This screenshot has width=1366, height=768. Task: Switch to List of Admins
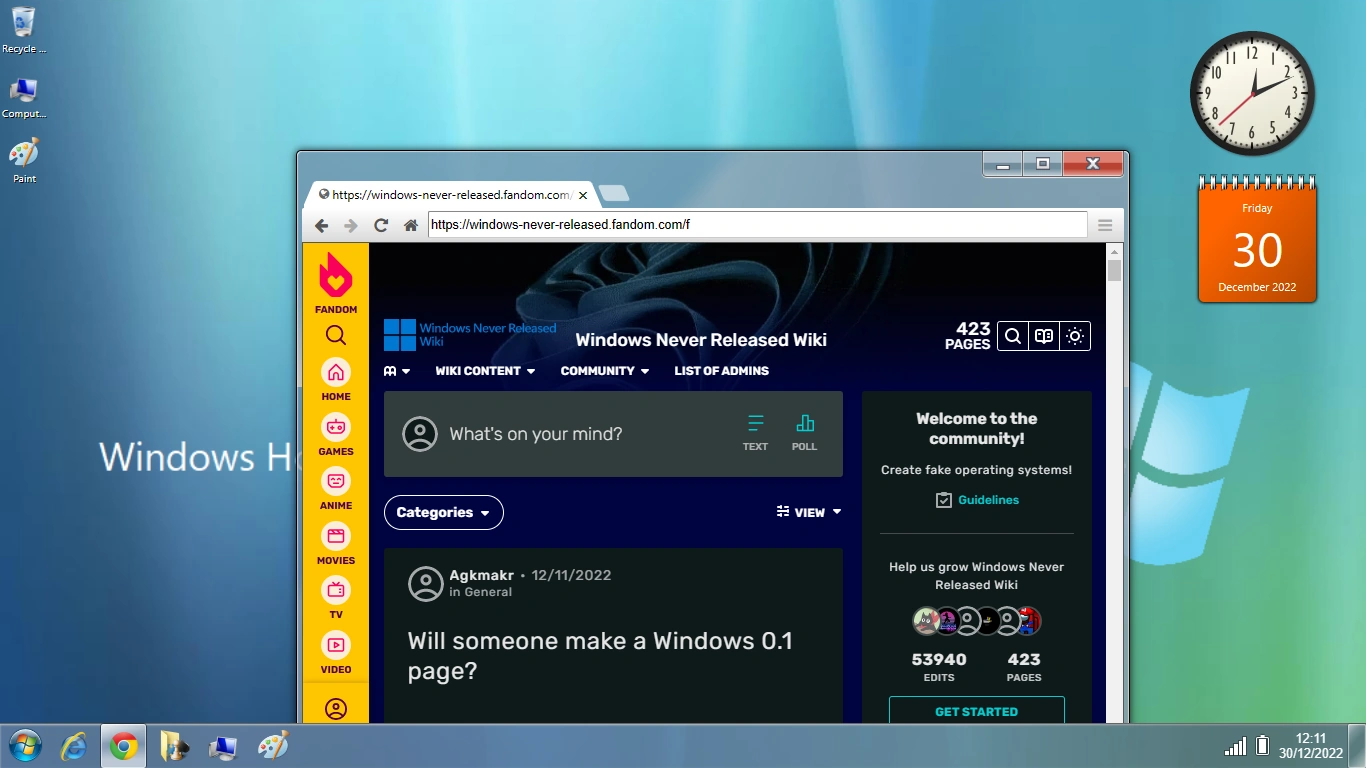[721, 371]
